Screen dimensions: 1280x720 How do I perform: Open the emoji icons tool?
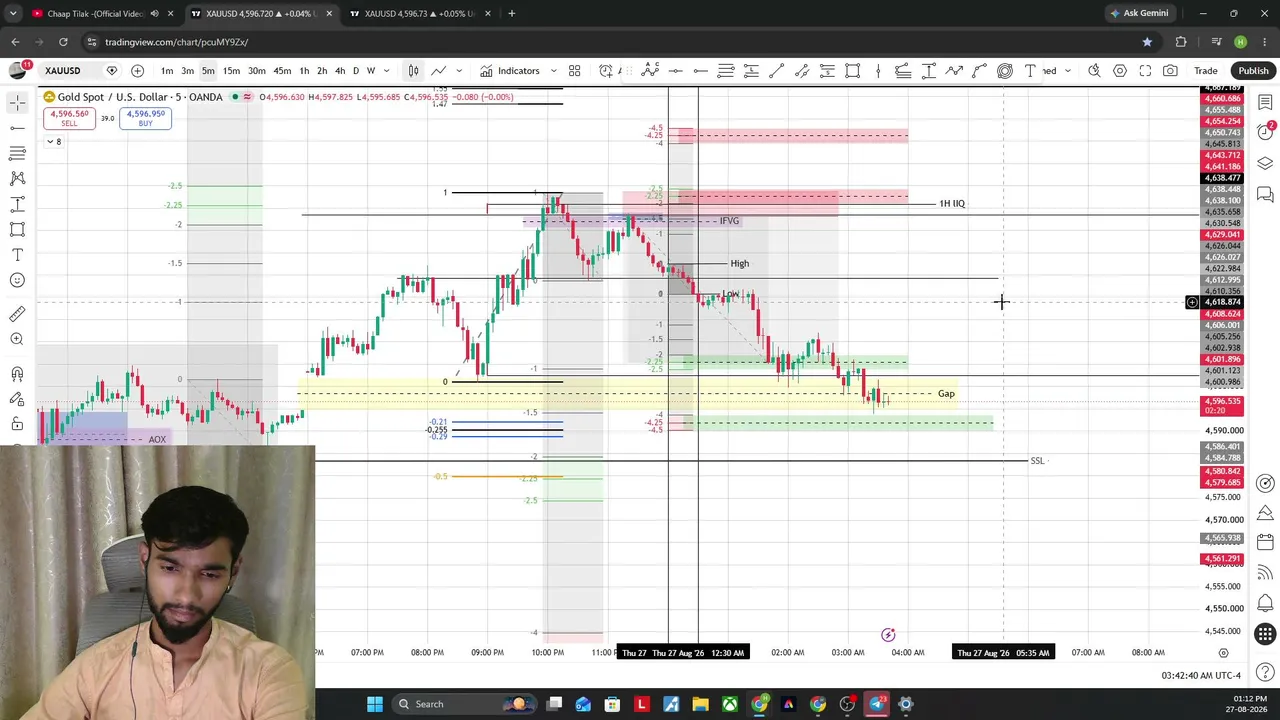pos(17,280)
